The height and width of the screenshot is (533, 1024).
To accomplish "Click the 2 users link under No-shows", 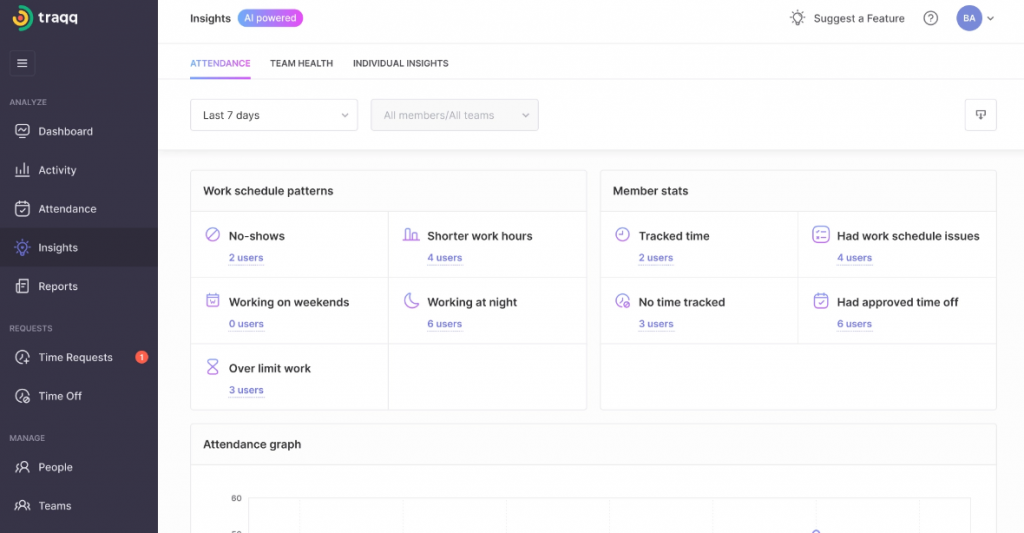I will coord(246,258).
